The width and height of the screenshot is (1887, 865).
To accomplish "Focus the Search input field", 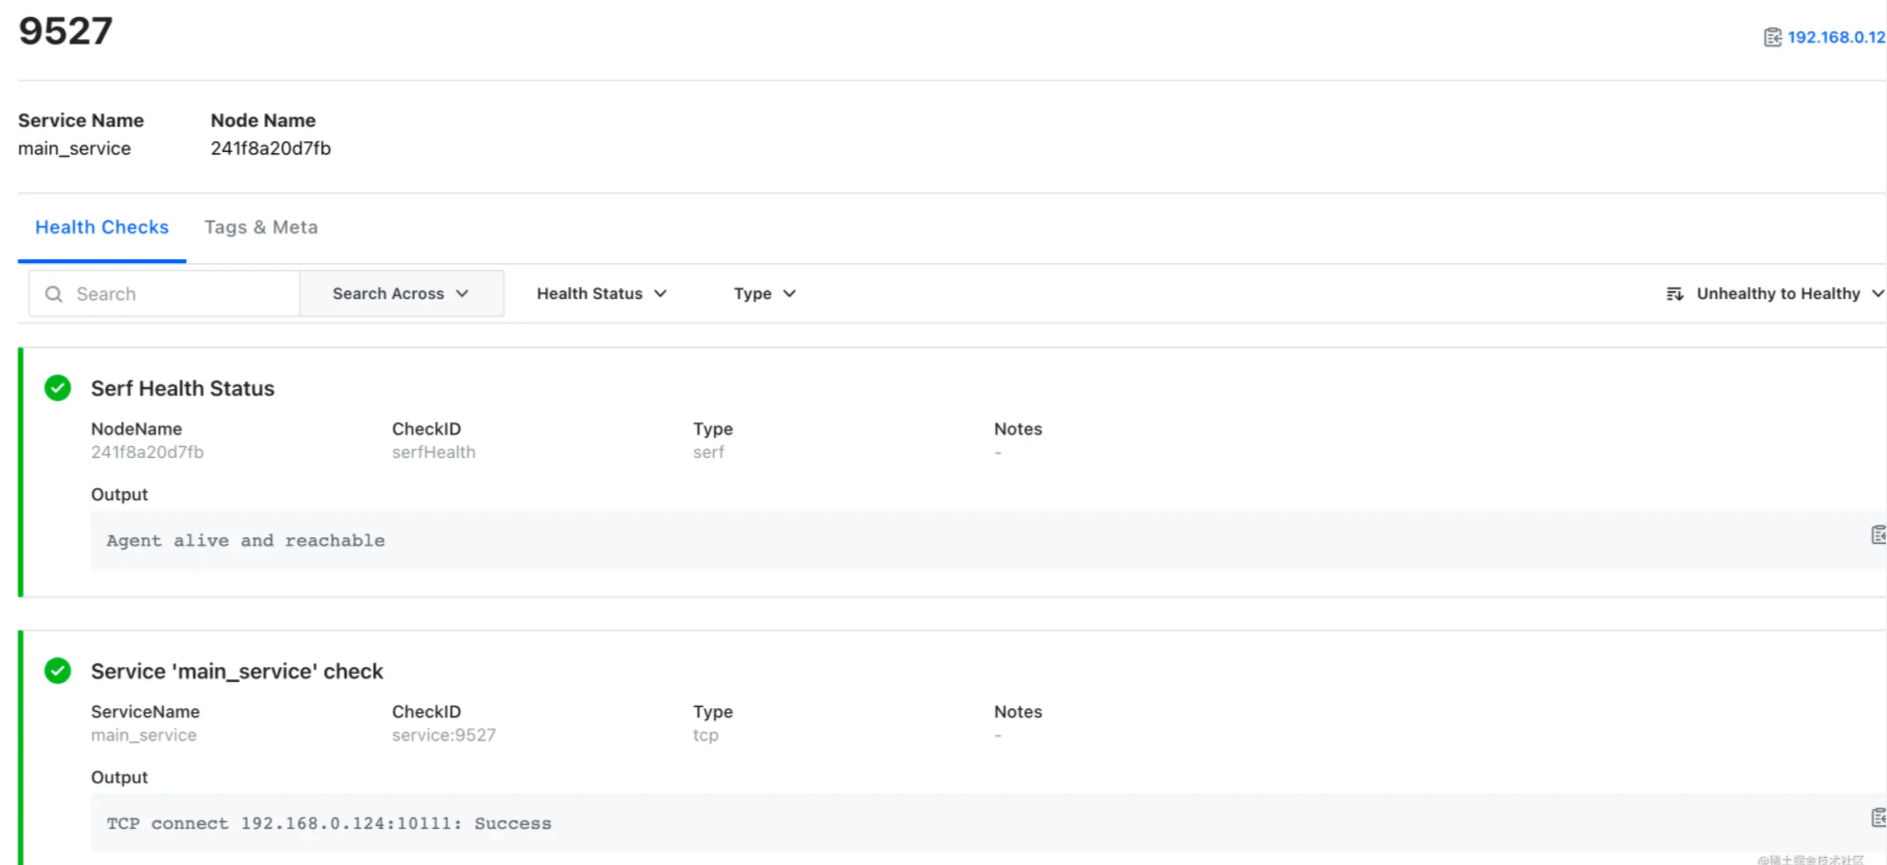I will 180,294.
